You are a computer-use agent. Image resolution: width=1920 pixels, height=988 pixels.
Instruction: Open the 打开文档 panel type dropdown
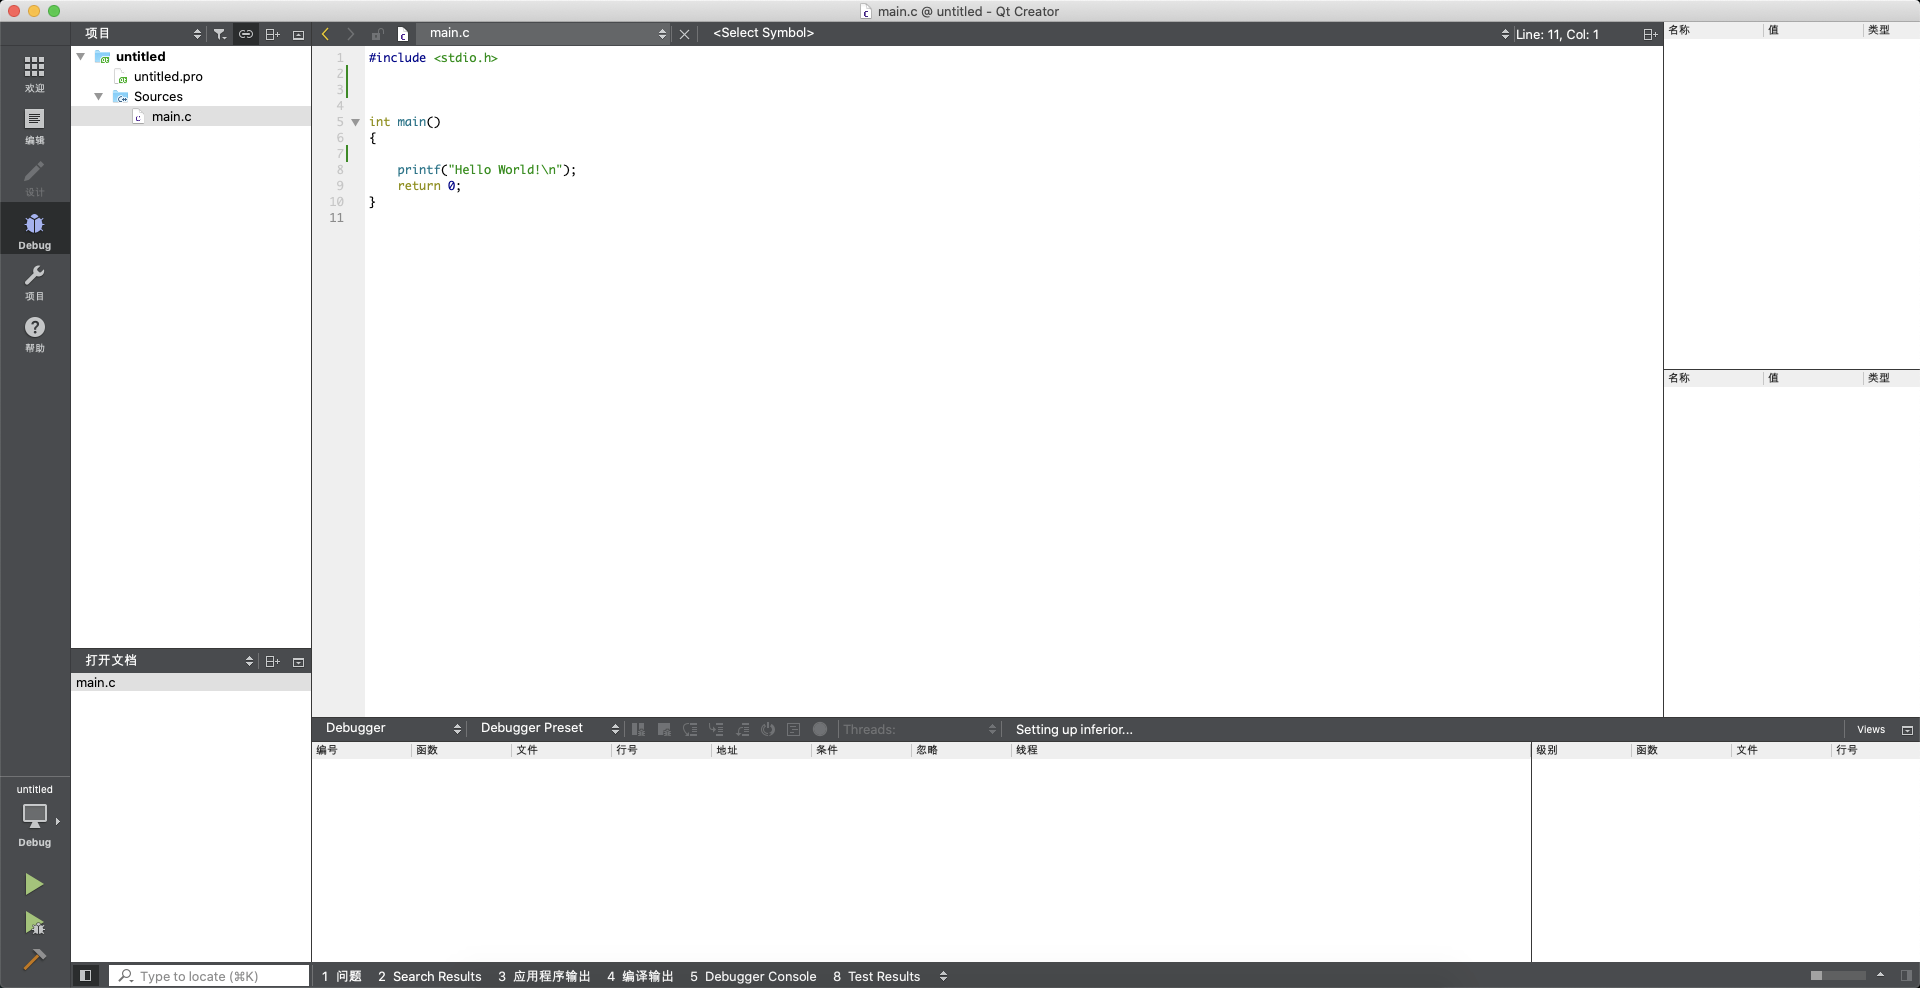click(168, 661)
